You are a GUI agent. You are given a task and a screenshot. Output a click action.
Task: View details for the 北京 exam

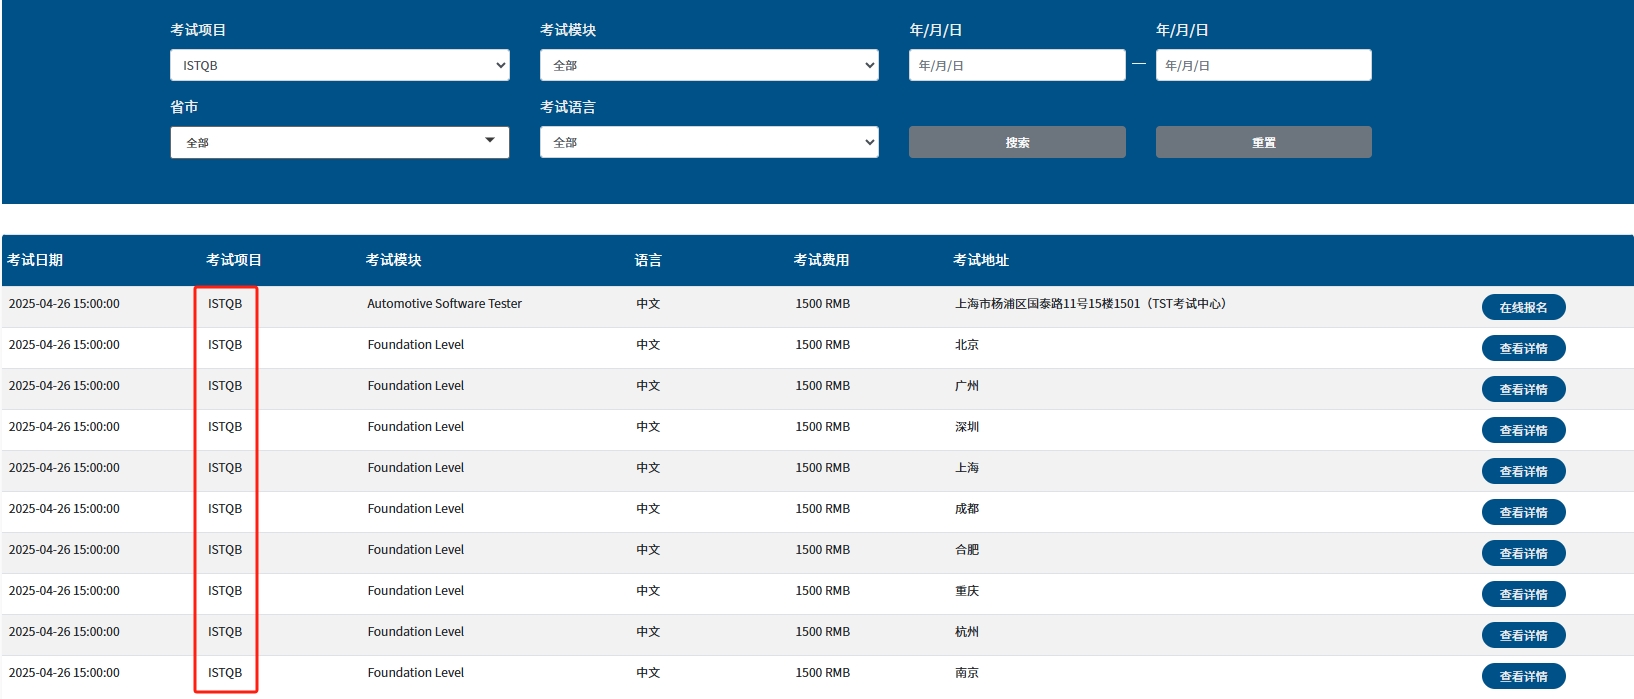(x=1523, y=348)
